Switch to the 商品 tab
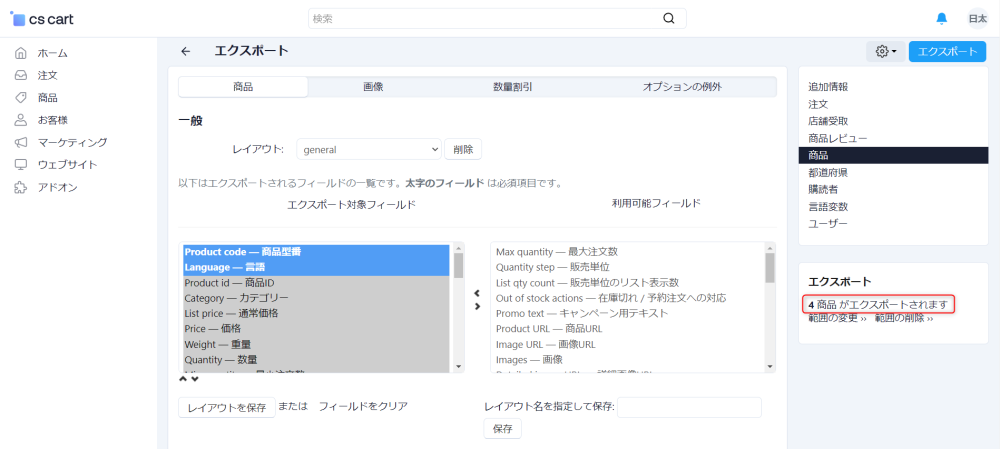This screenshot has width=1000, height=449. coord(243,87)
